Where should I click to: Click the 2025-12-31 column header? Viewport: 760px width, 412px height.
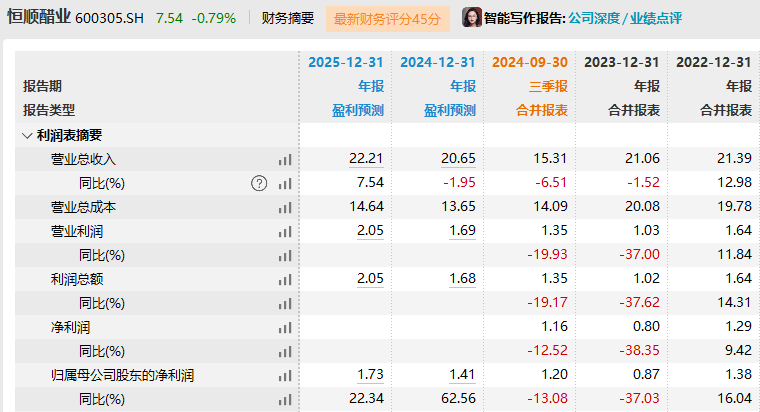point(346,63)
